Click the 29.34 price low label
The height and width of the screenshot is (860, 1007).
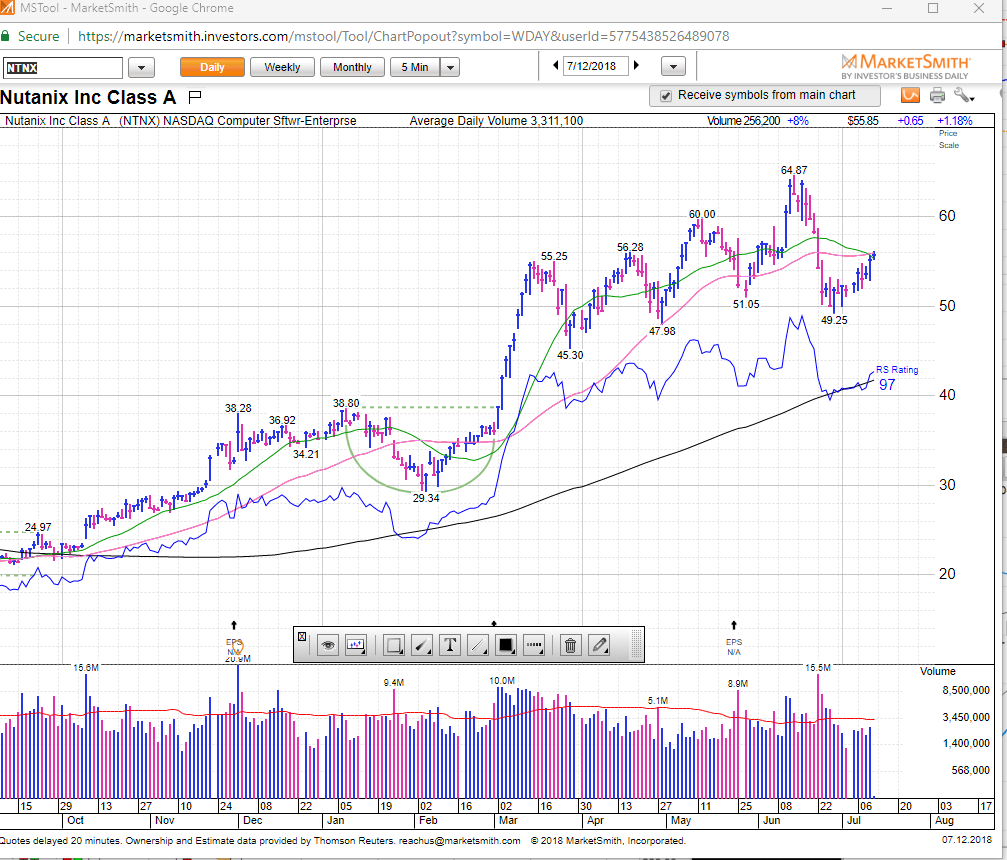tap(426, 498)
